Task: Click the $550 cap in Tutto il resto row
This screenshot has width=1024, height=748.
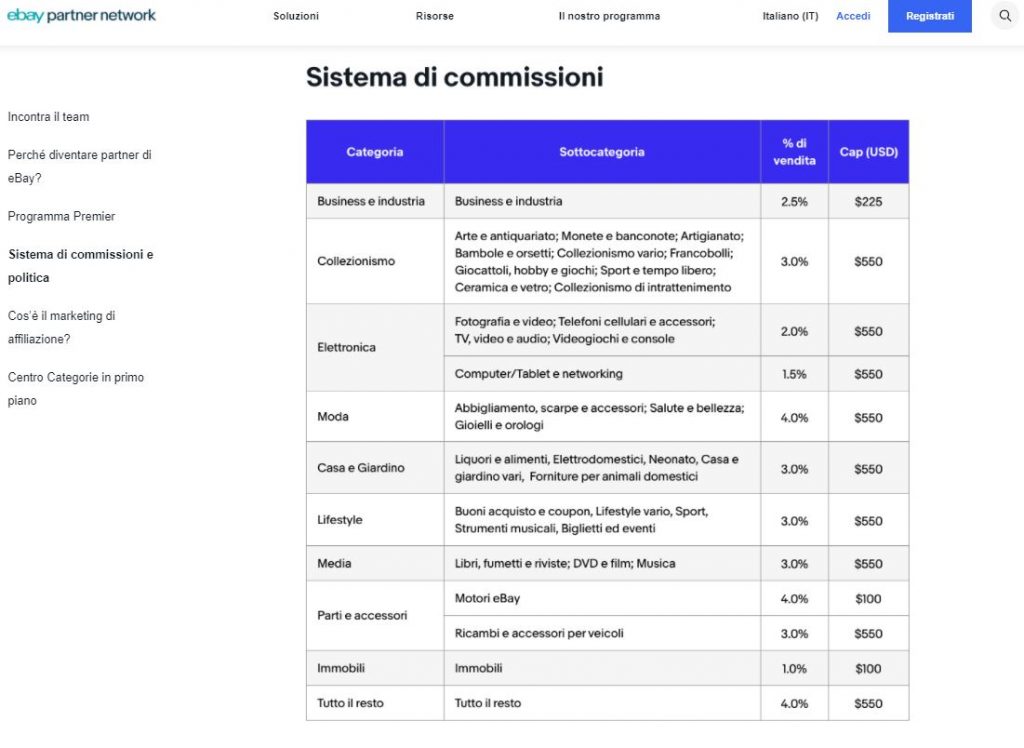Action: (x=869, y=703)
